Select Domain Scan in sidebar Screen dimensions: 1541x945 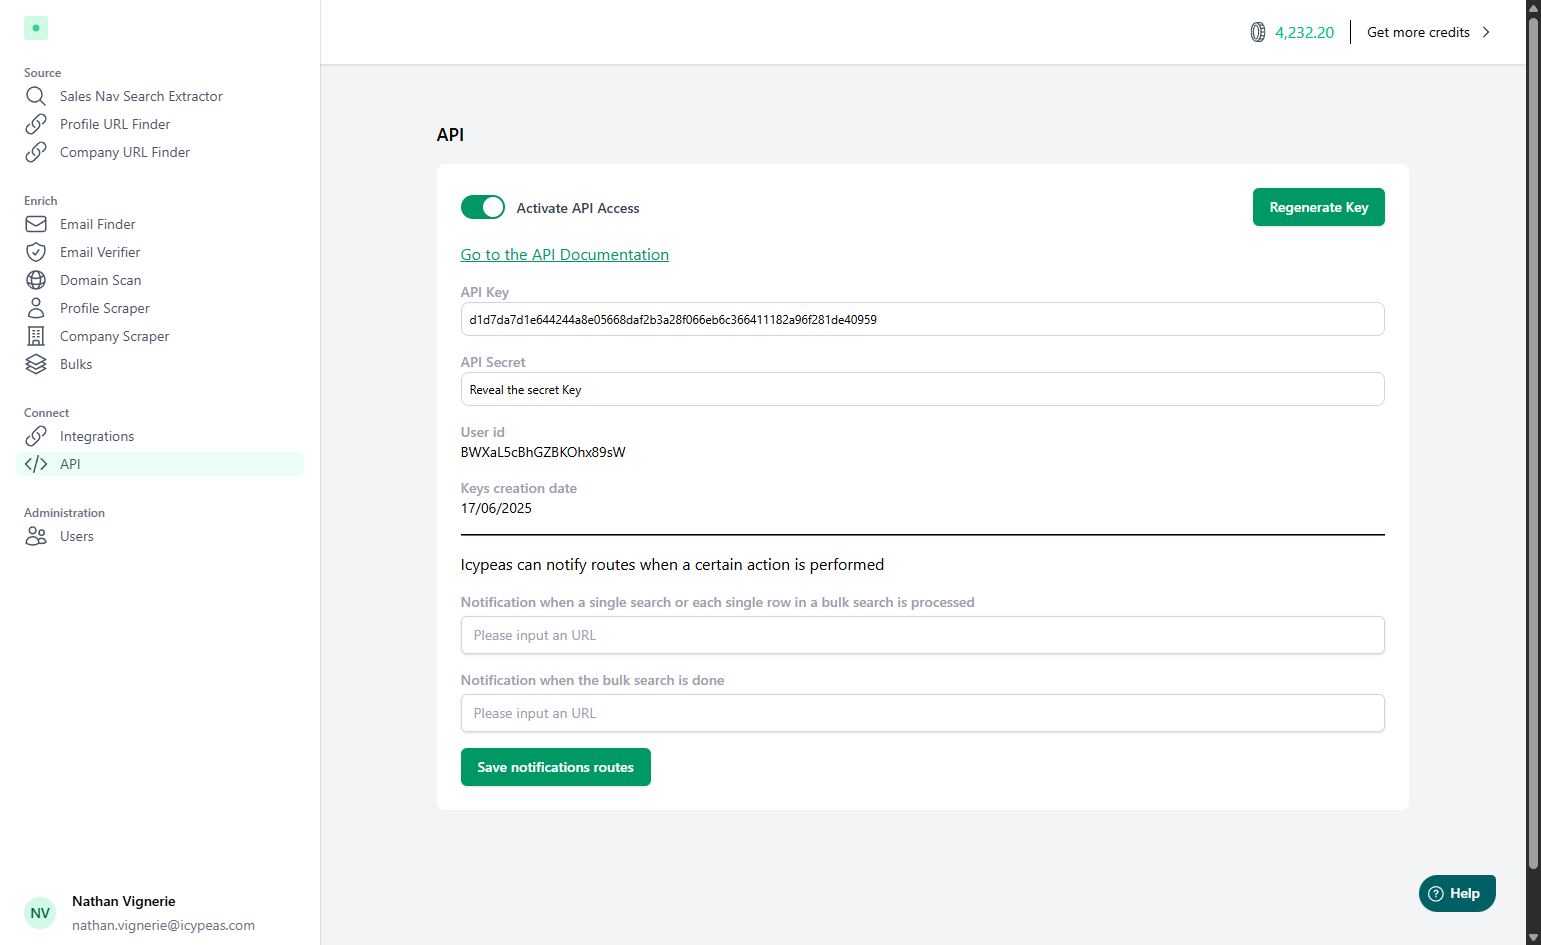[160, 280]
